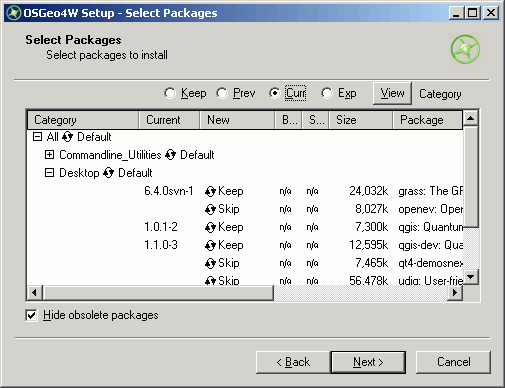This screenshot has height=388, width=505.
Task: Click the S... column header
Action: pyautogui.click(x=316, y=120)
